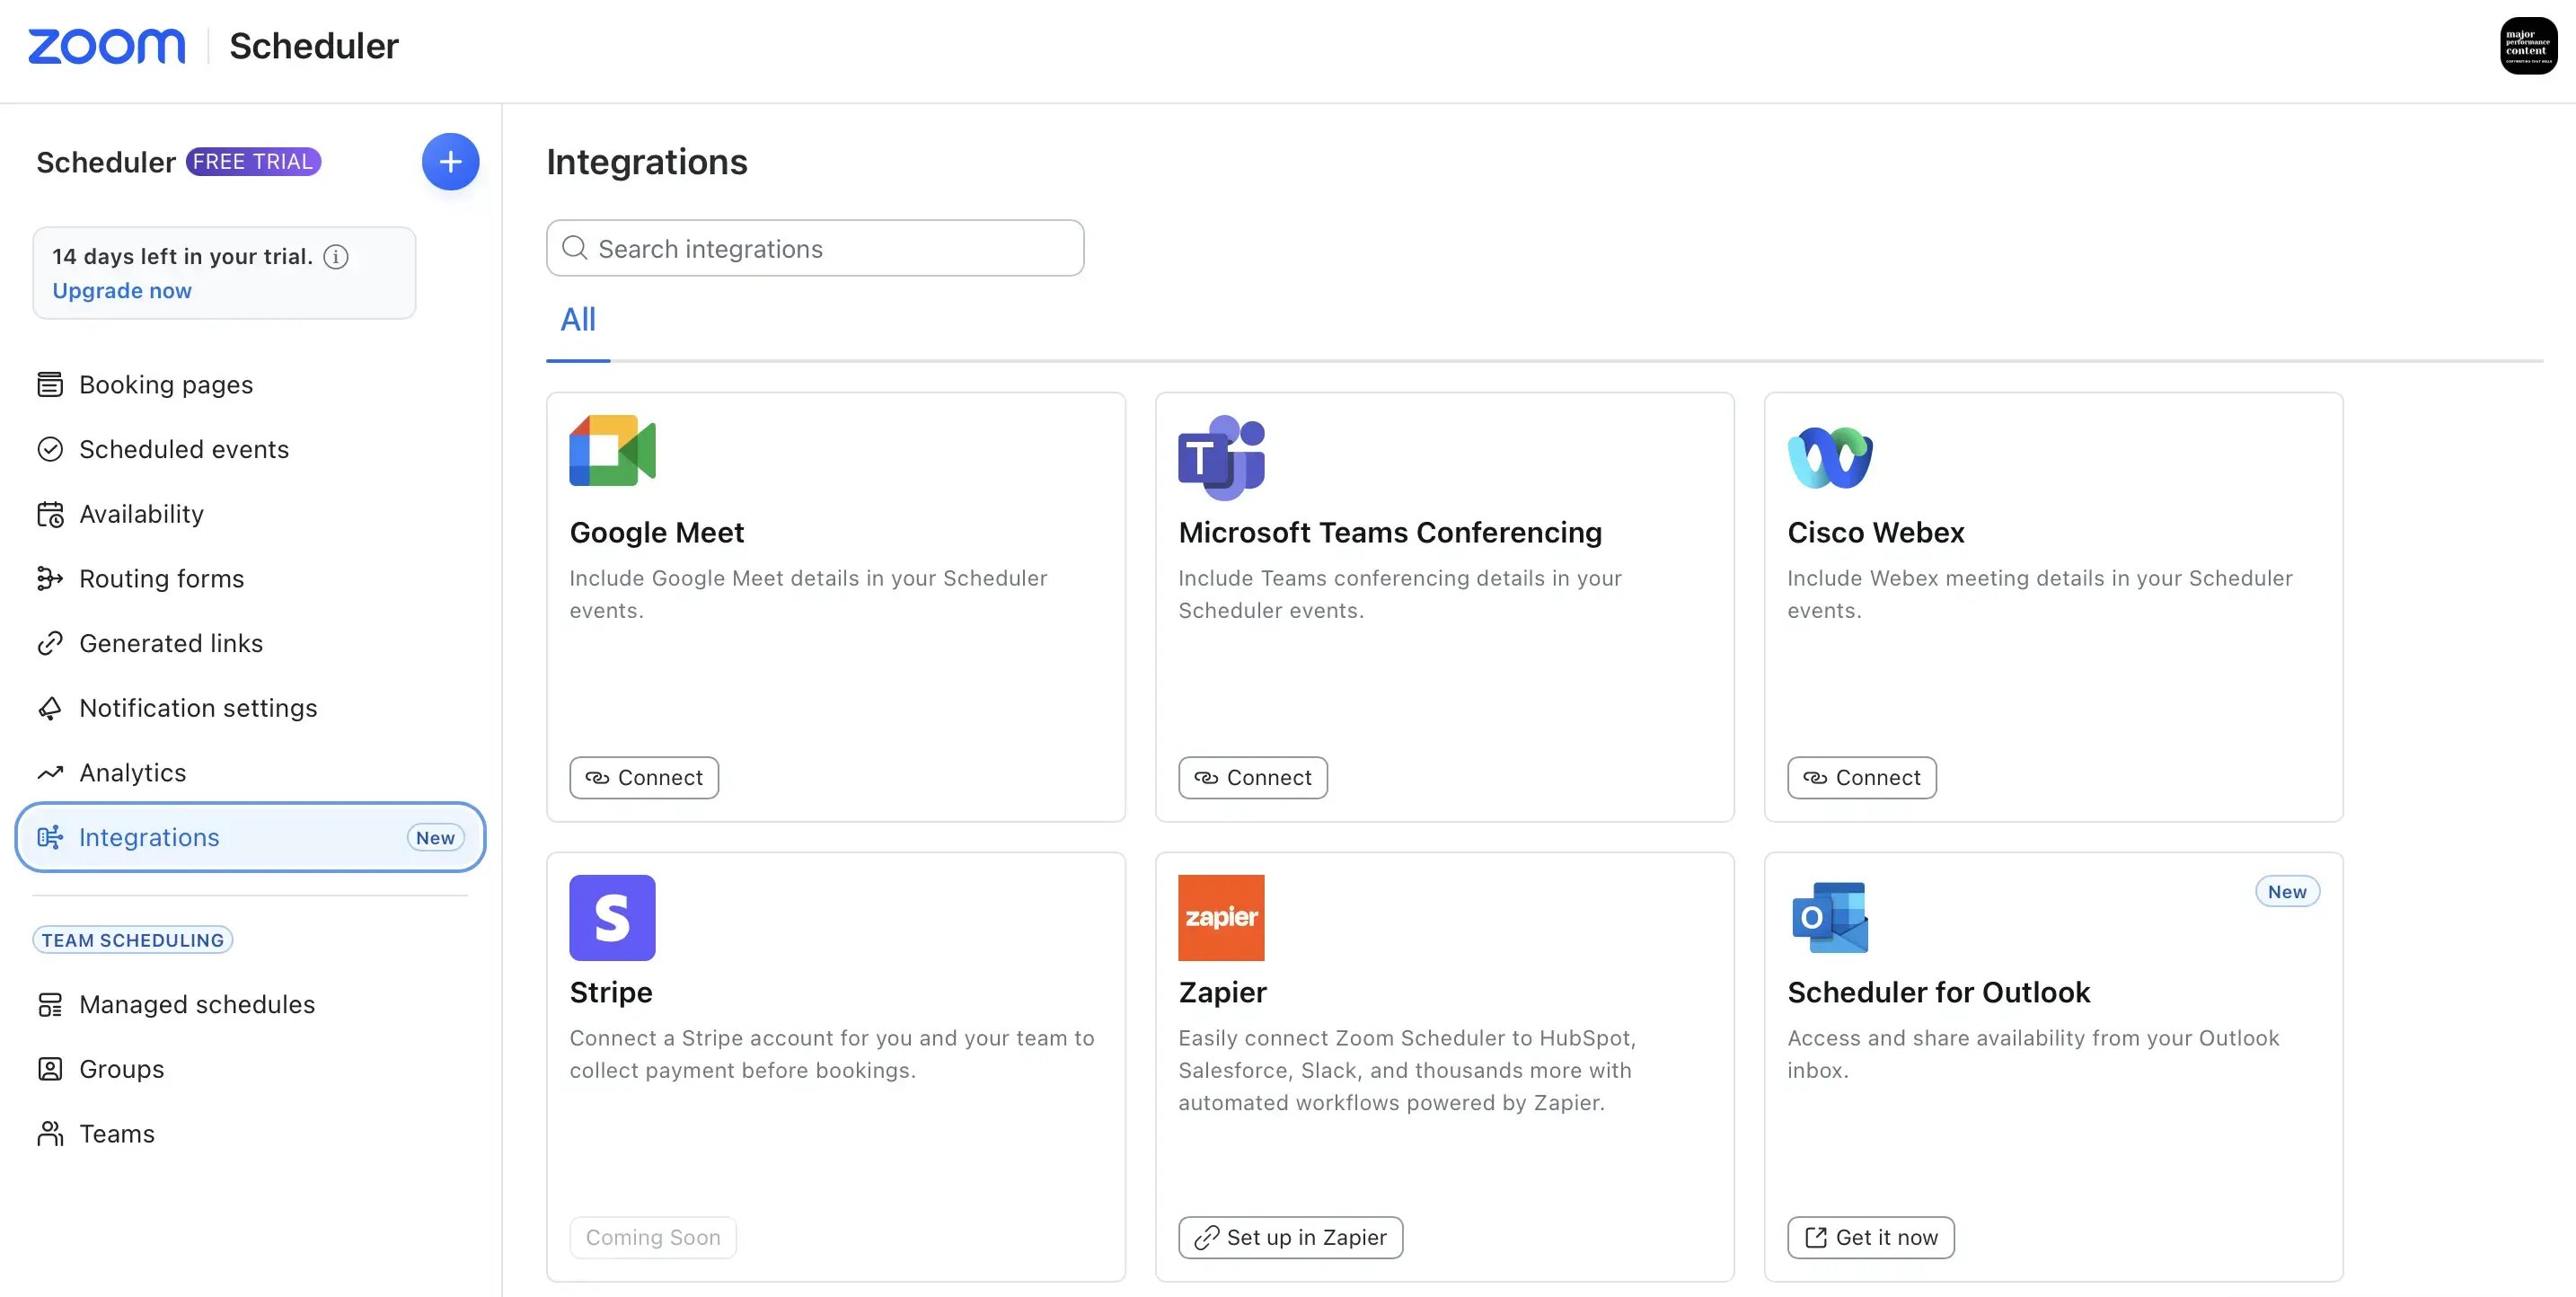Open the profile avatar menu
Viewport: 2576px width, 1297px height.
2528,46
